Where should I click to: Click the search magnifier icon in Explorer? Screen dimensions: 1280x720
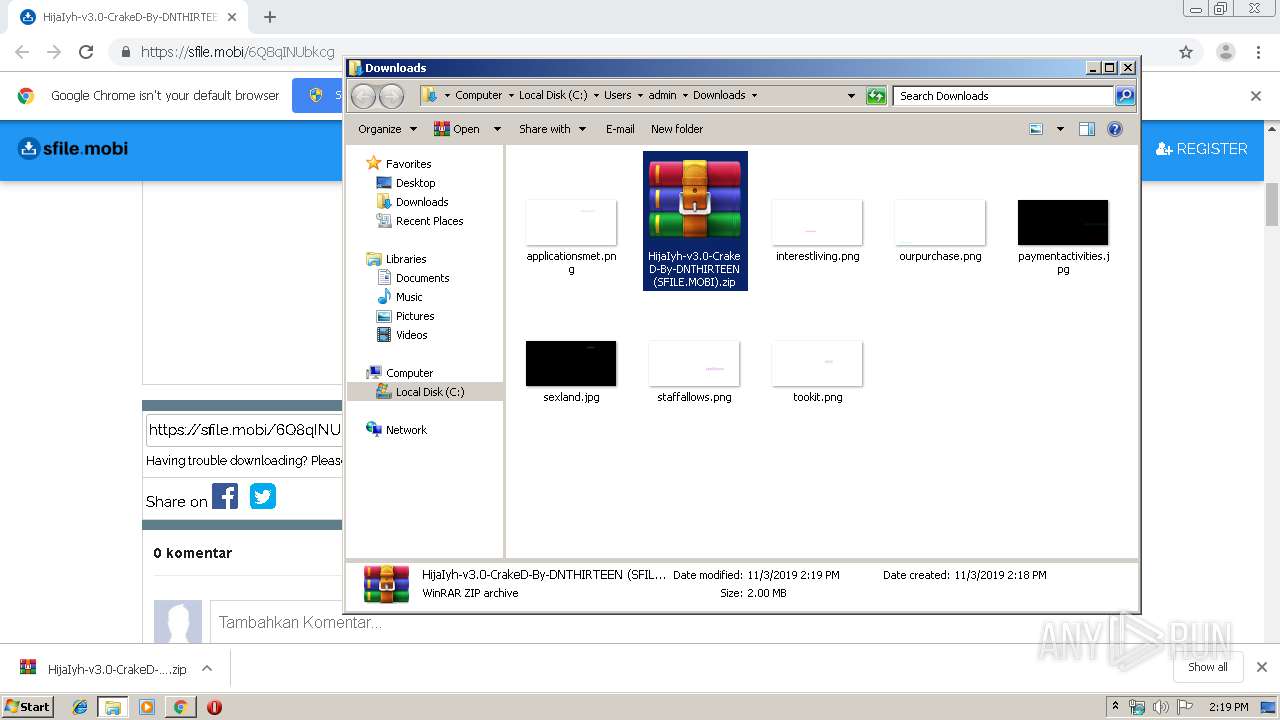tap(1125, 96)
